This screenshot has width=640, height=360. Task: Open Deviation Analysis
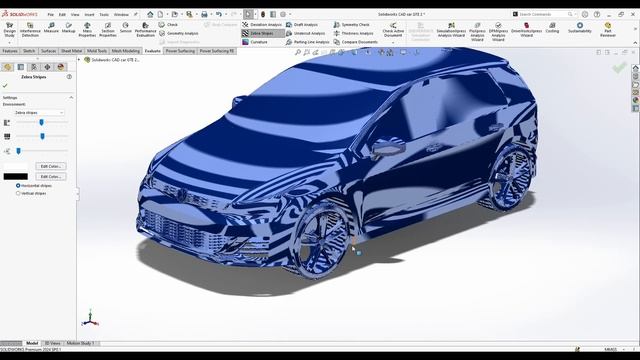coord(262,24)
